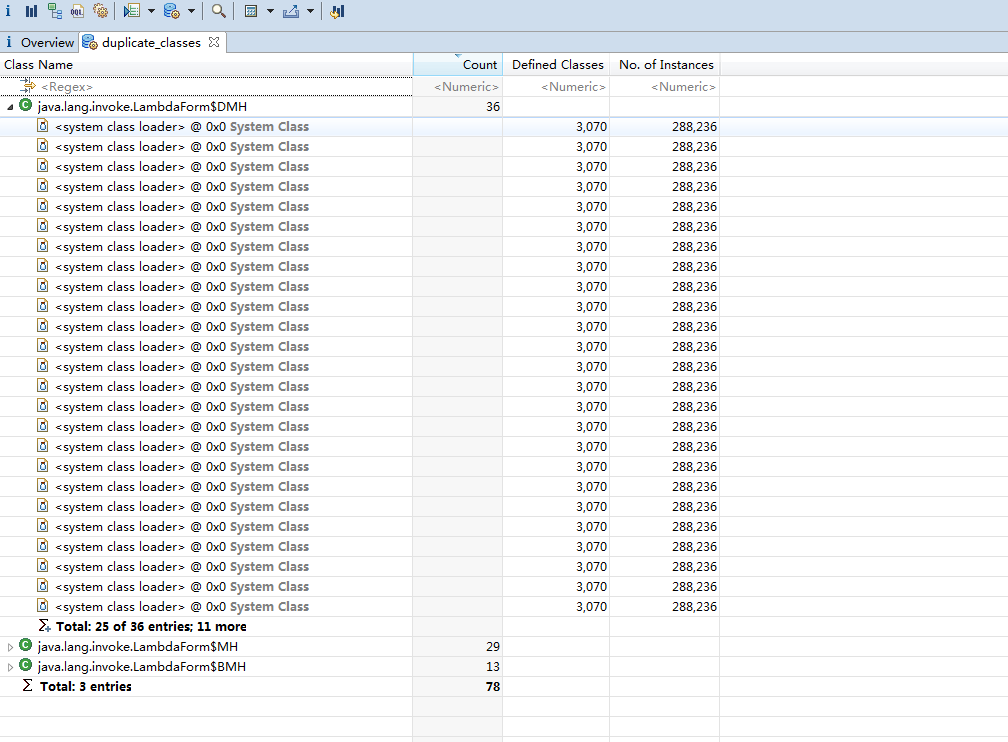Click the LambdaForm$BMH class icon

tap(26, 665)
